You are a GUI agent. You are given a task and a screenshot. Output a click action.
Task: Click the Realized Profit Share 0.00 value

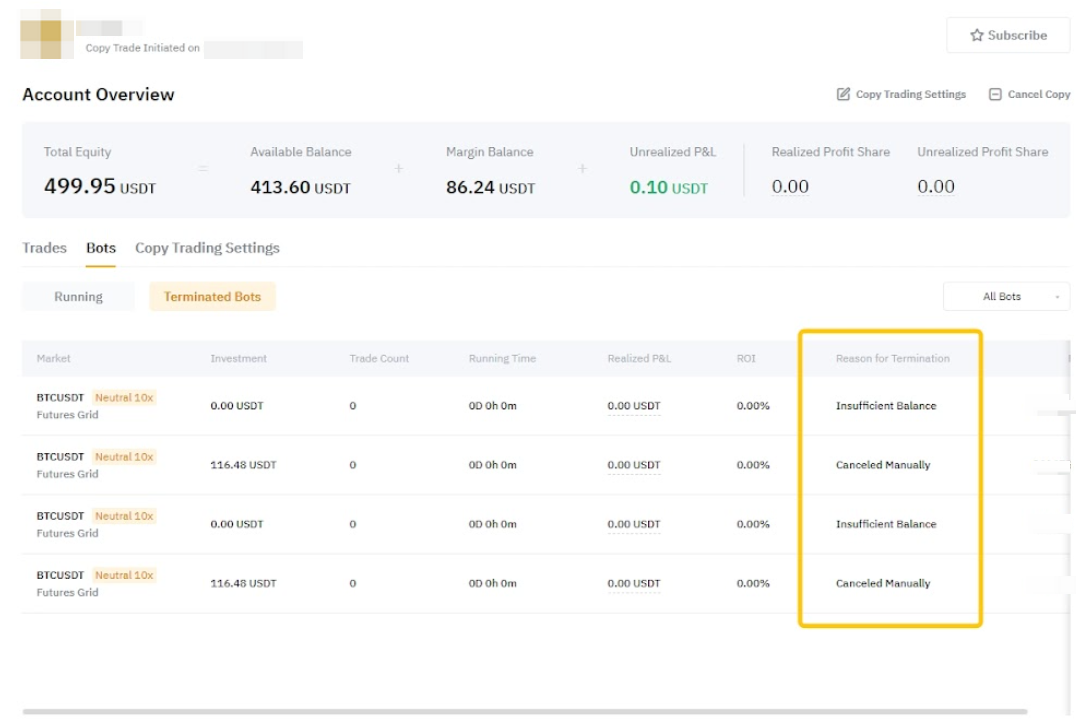(x=790, y=187)
